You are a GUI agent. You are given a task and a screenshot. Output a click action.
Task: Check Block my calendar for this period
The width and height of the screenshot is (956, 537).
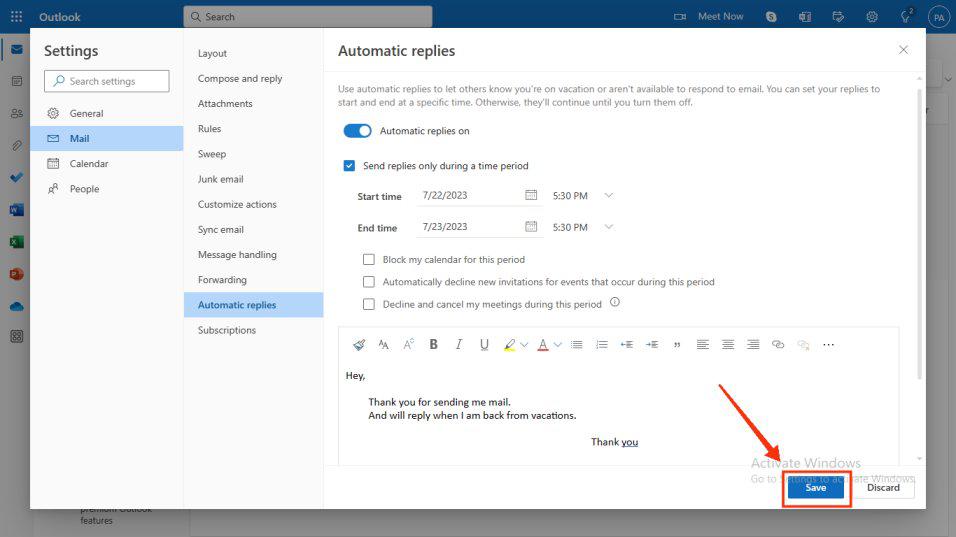[369, 260]
